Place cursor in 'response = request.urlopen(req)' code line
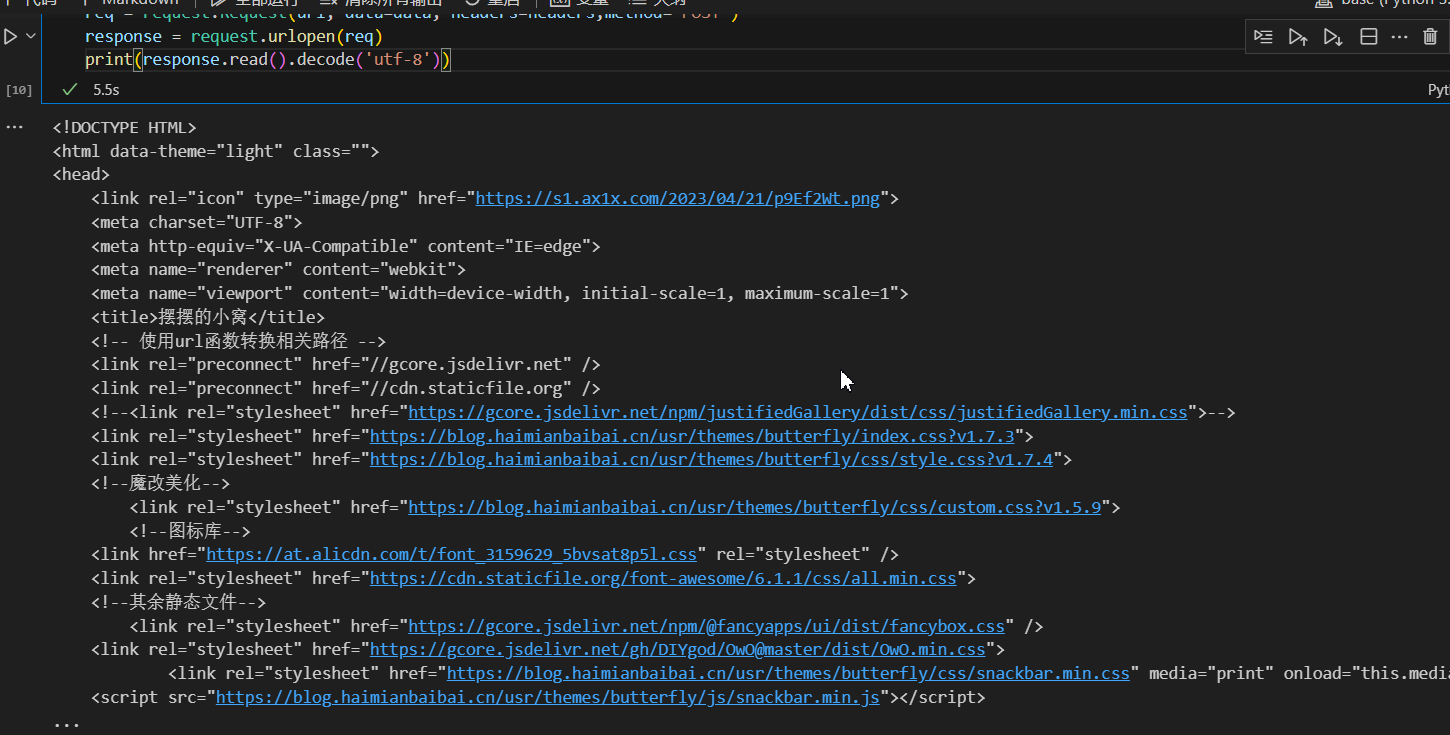Image resolution: width=1450 pixels, height=735 pixels. (x=234, y=37)
